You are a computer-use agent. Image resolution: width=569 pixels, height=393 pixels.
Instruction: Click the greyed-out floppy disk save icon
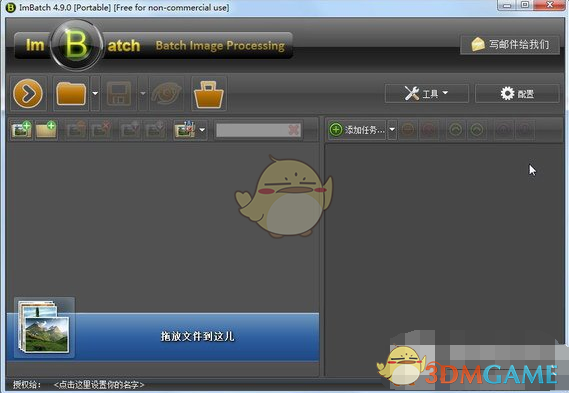[119, 93]
